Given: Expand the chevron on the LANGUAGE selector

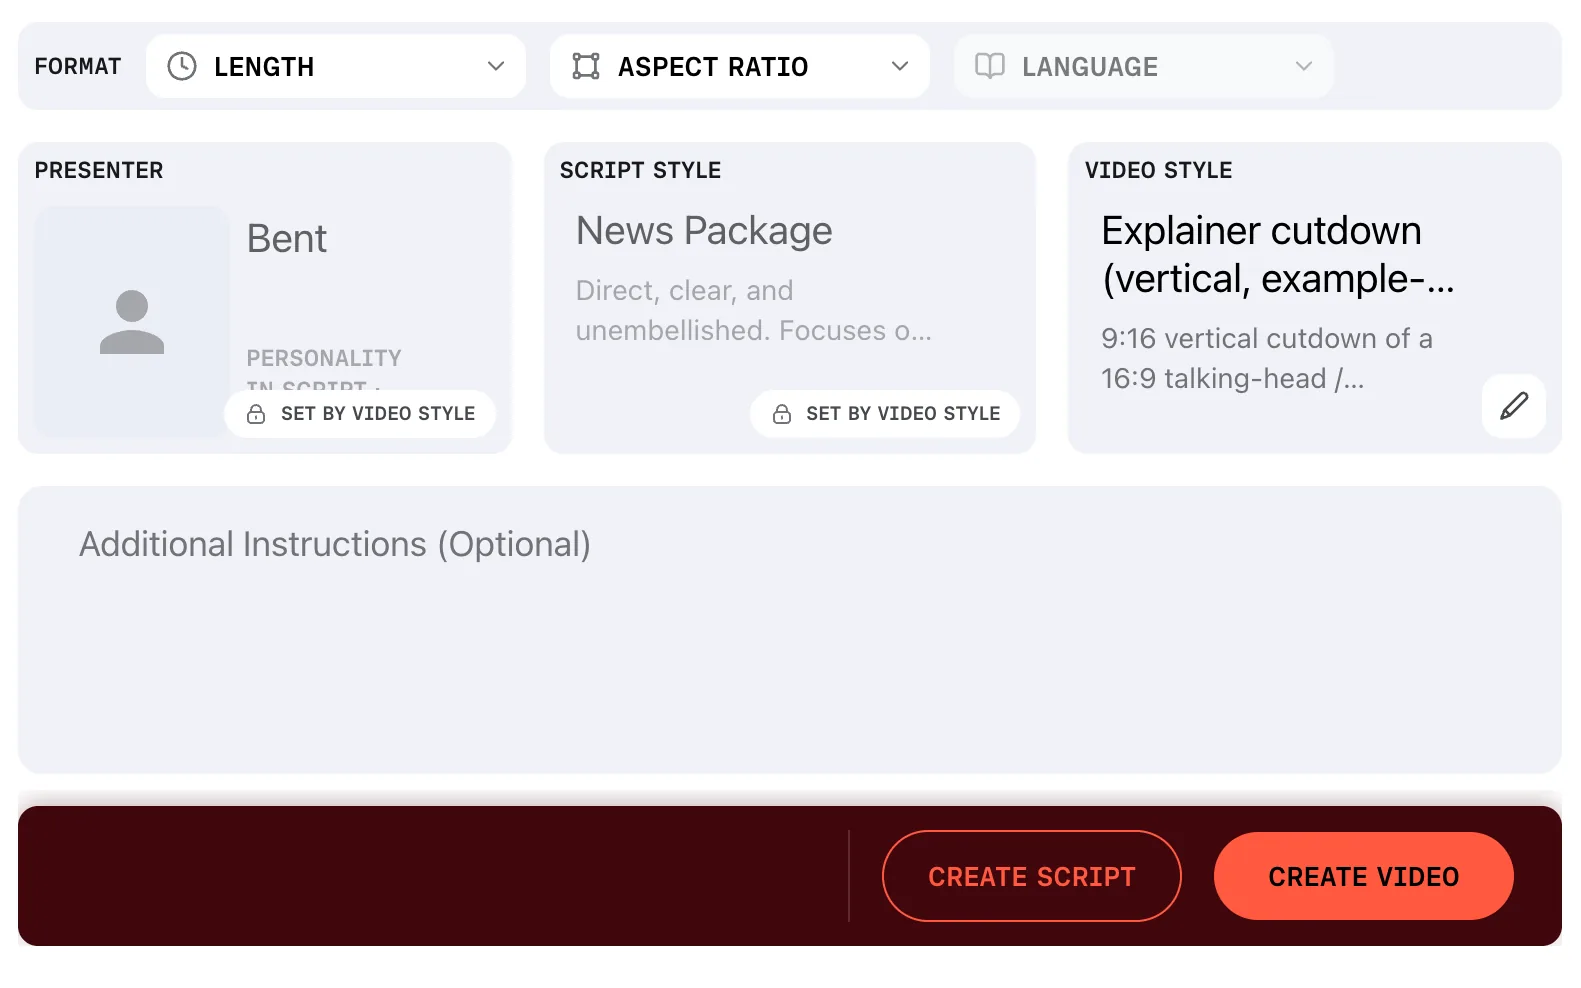Looking at the screenshot, I should click(1304, 66).
